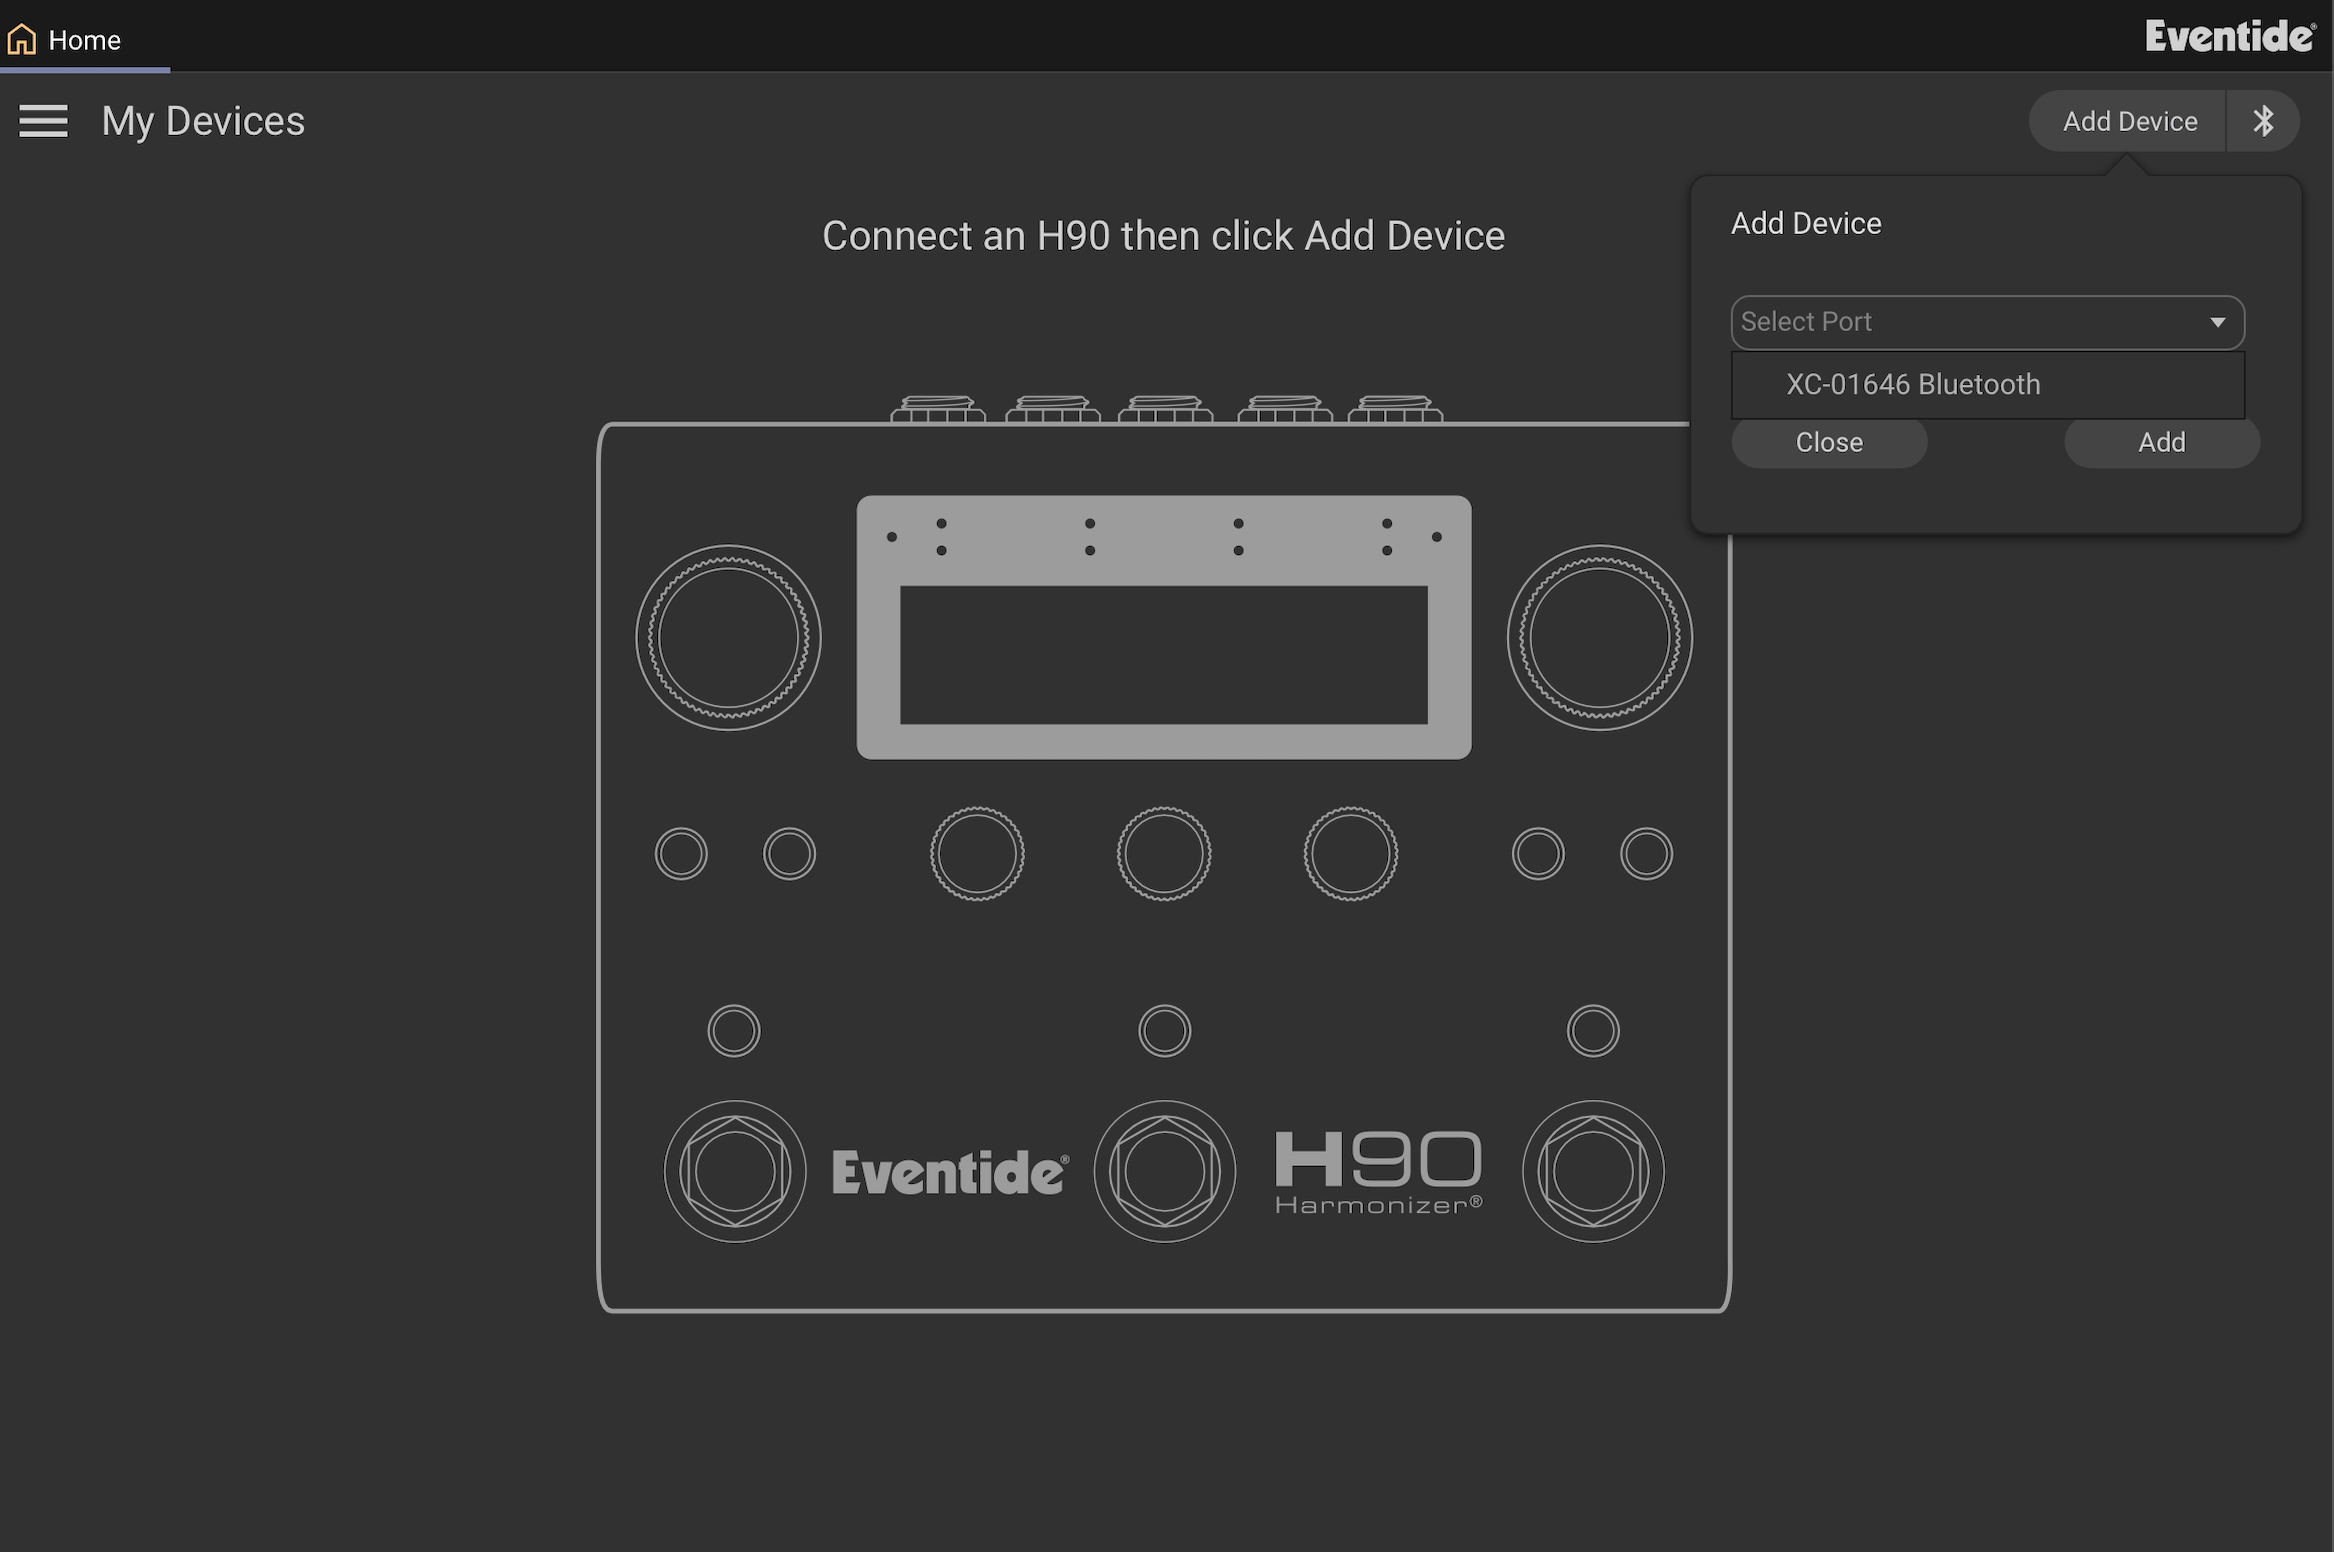Click the middle hexagonal footswitch
Screen dimensions: 2334x1552
pyautogui.click(x=1164, y=1171)
